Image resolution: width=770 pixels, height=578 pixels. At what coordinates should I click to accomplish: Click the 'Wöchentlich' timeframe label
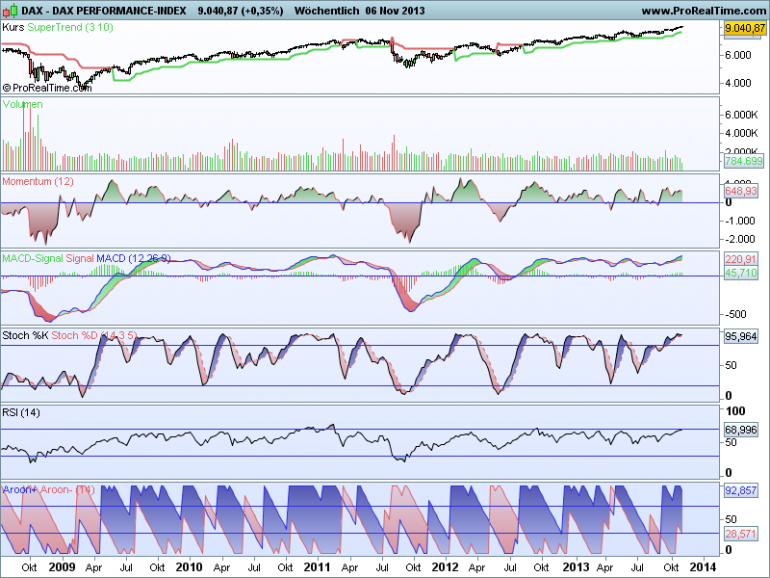pos(327,11)
